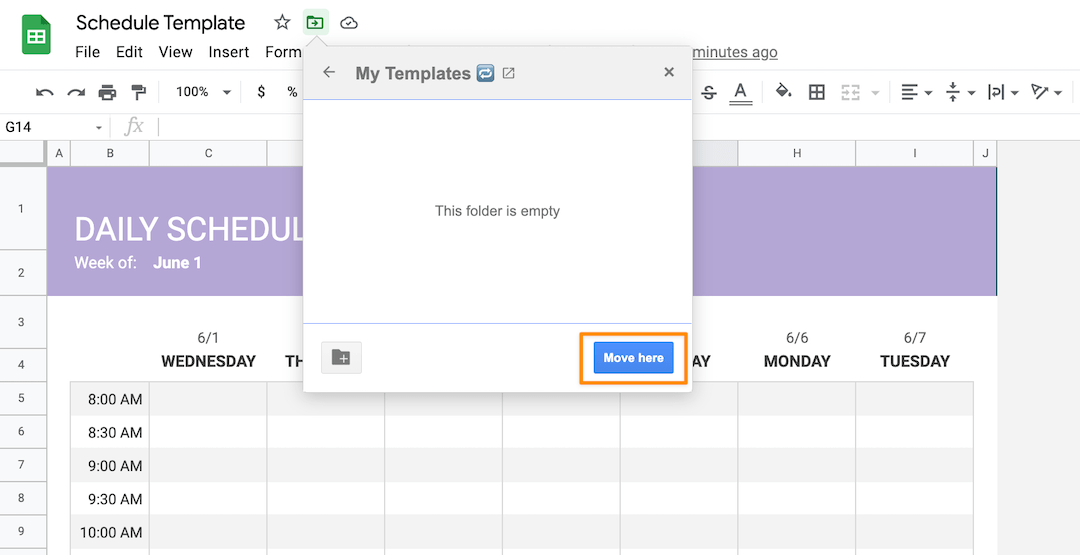Click the Redo arrow in the toolbar
This screenshot has width=1080, height=555.
(x=76, y=92)
